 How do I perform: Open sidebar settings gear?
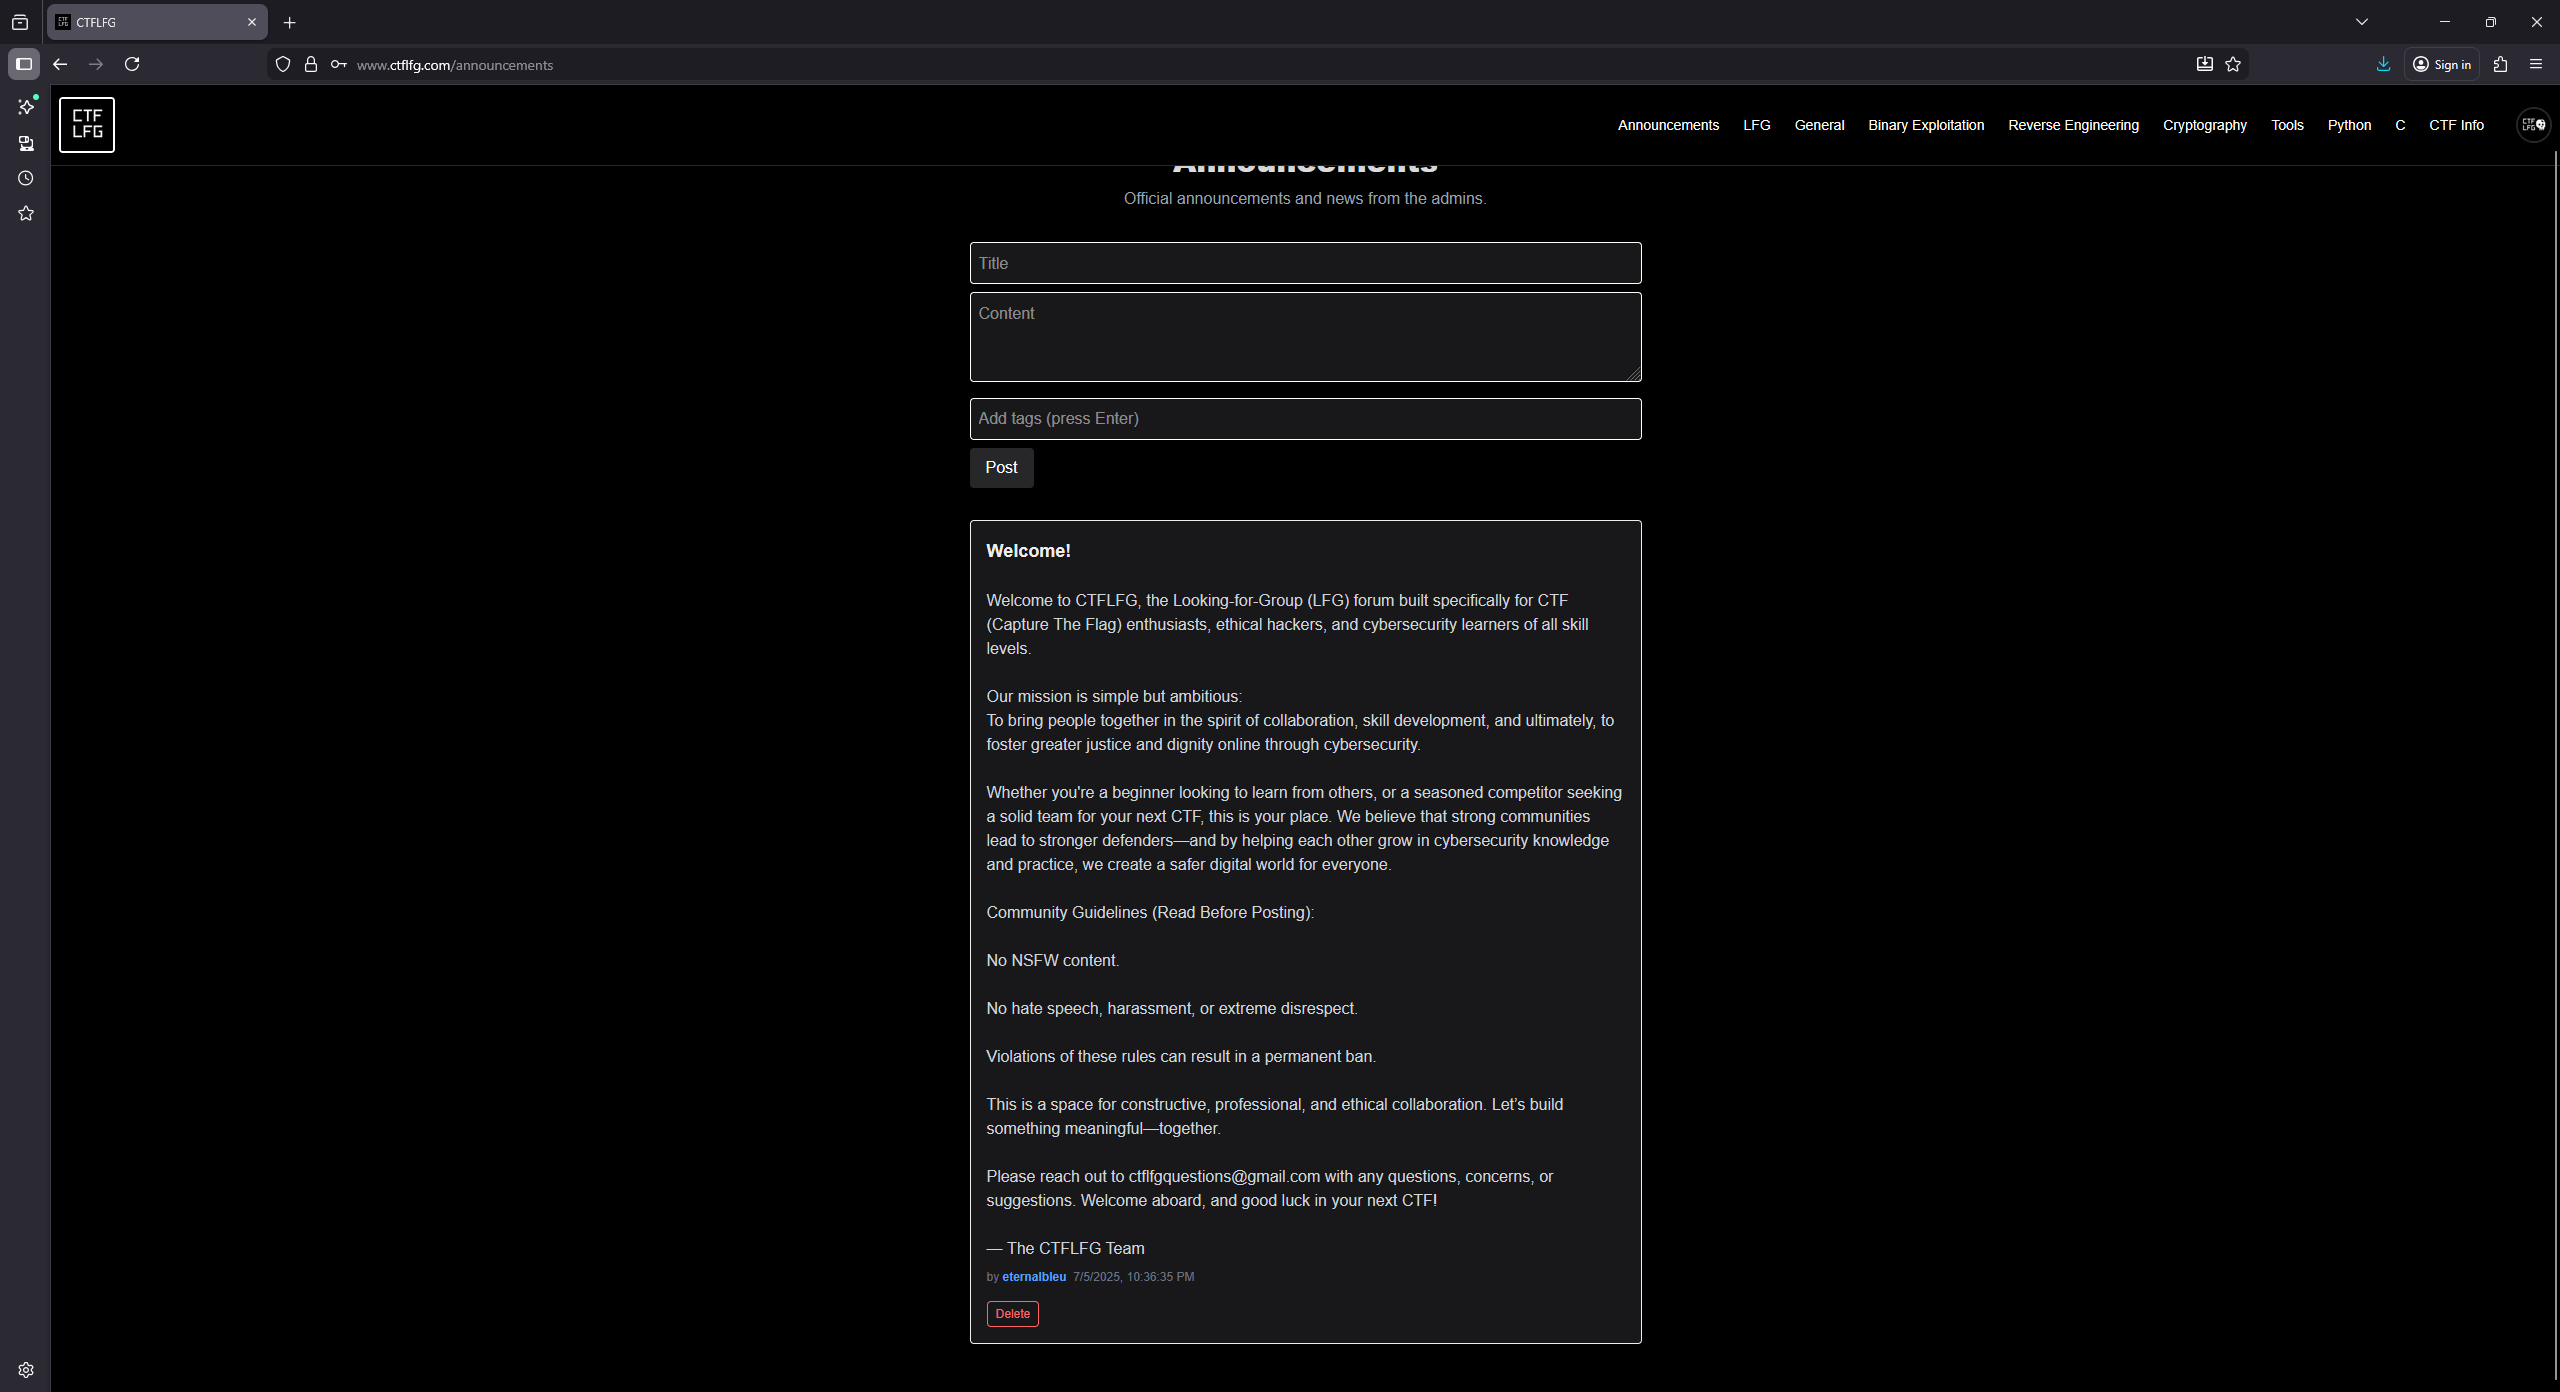pos(26,1370)
